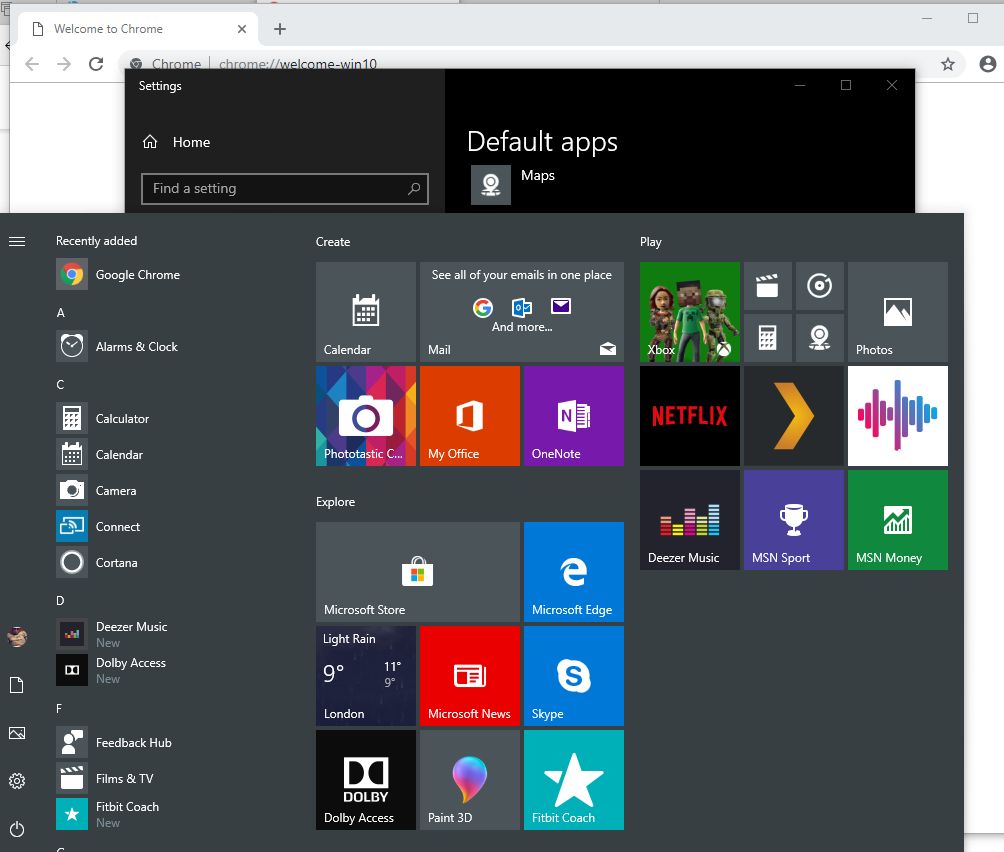Start Paint 3D from its tile
This screenshot has width=1004, height=852.
pos(469,780)
